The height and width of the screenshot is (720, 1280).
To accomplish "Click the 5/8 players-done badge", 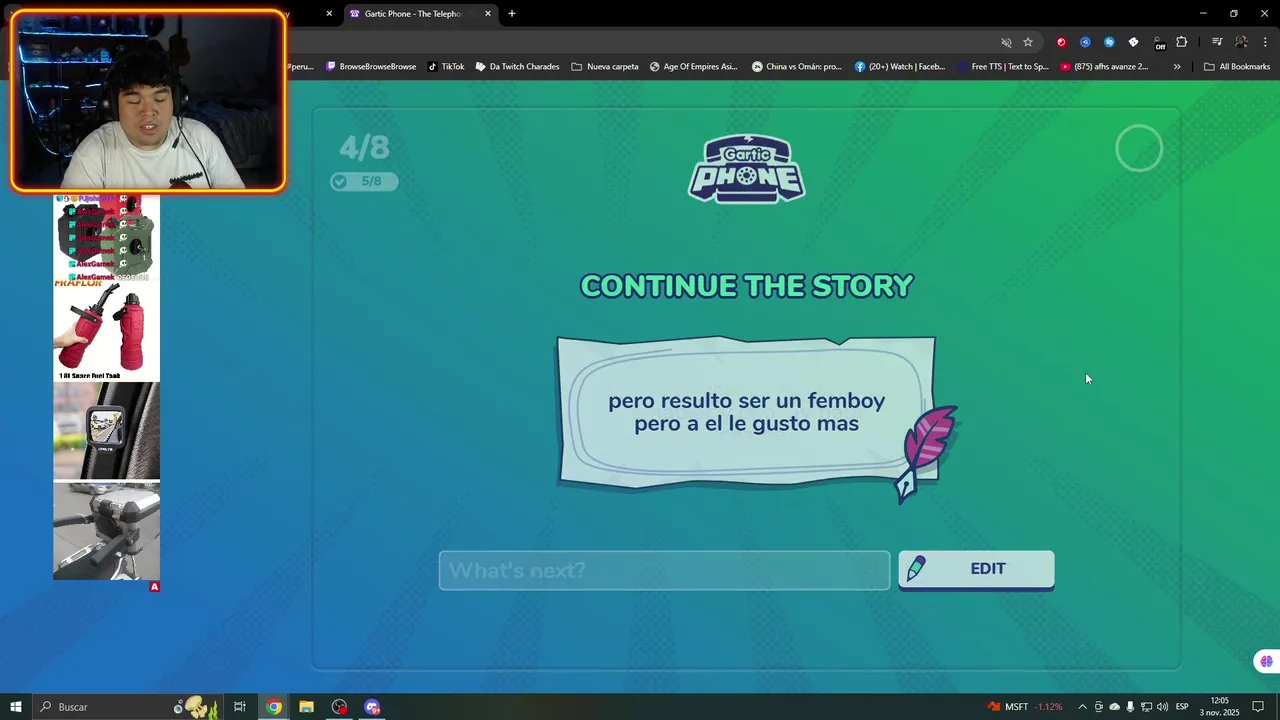I will [x=364, y=181].
